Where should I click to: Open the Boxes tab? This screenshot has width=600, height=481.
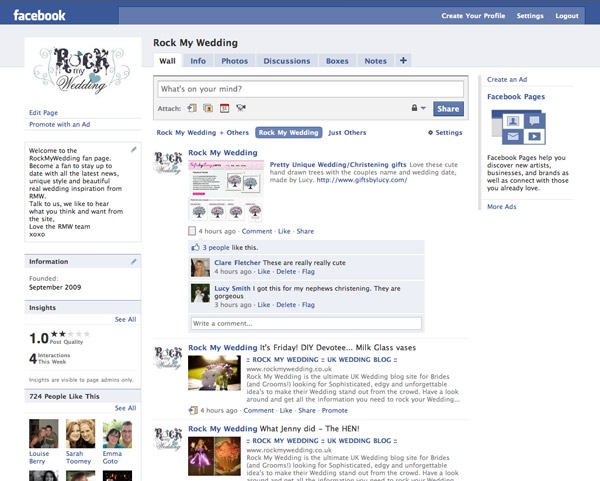(337, 61)
